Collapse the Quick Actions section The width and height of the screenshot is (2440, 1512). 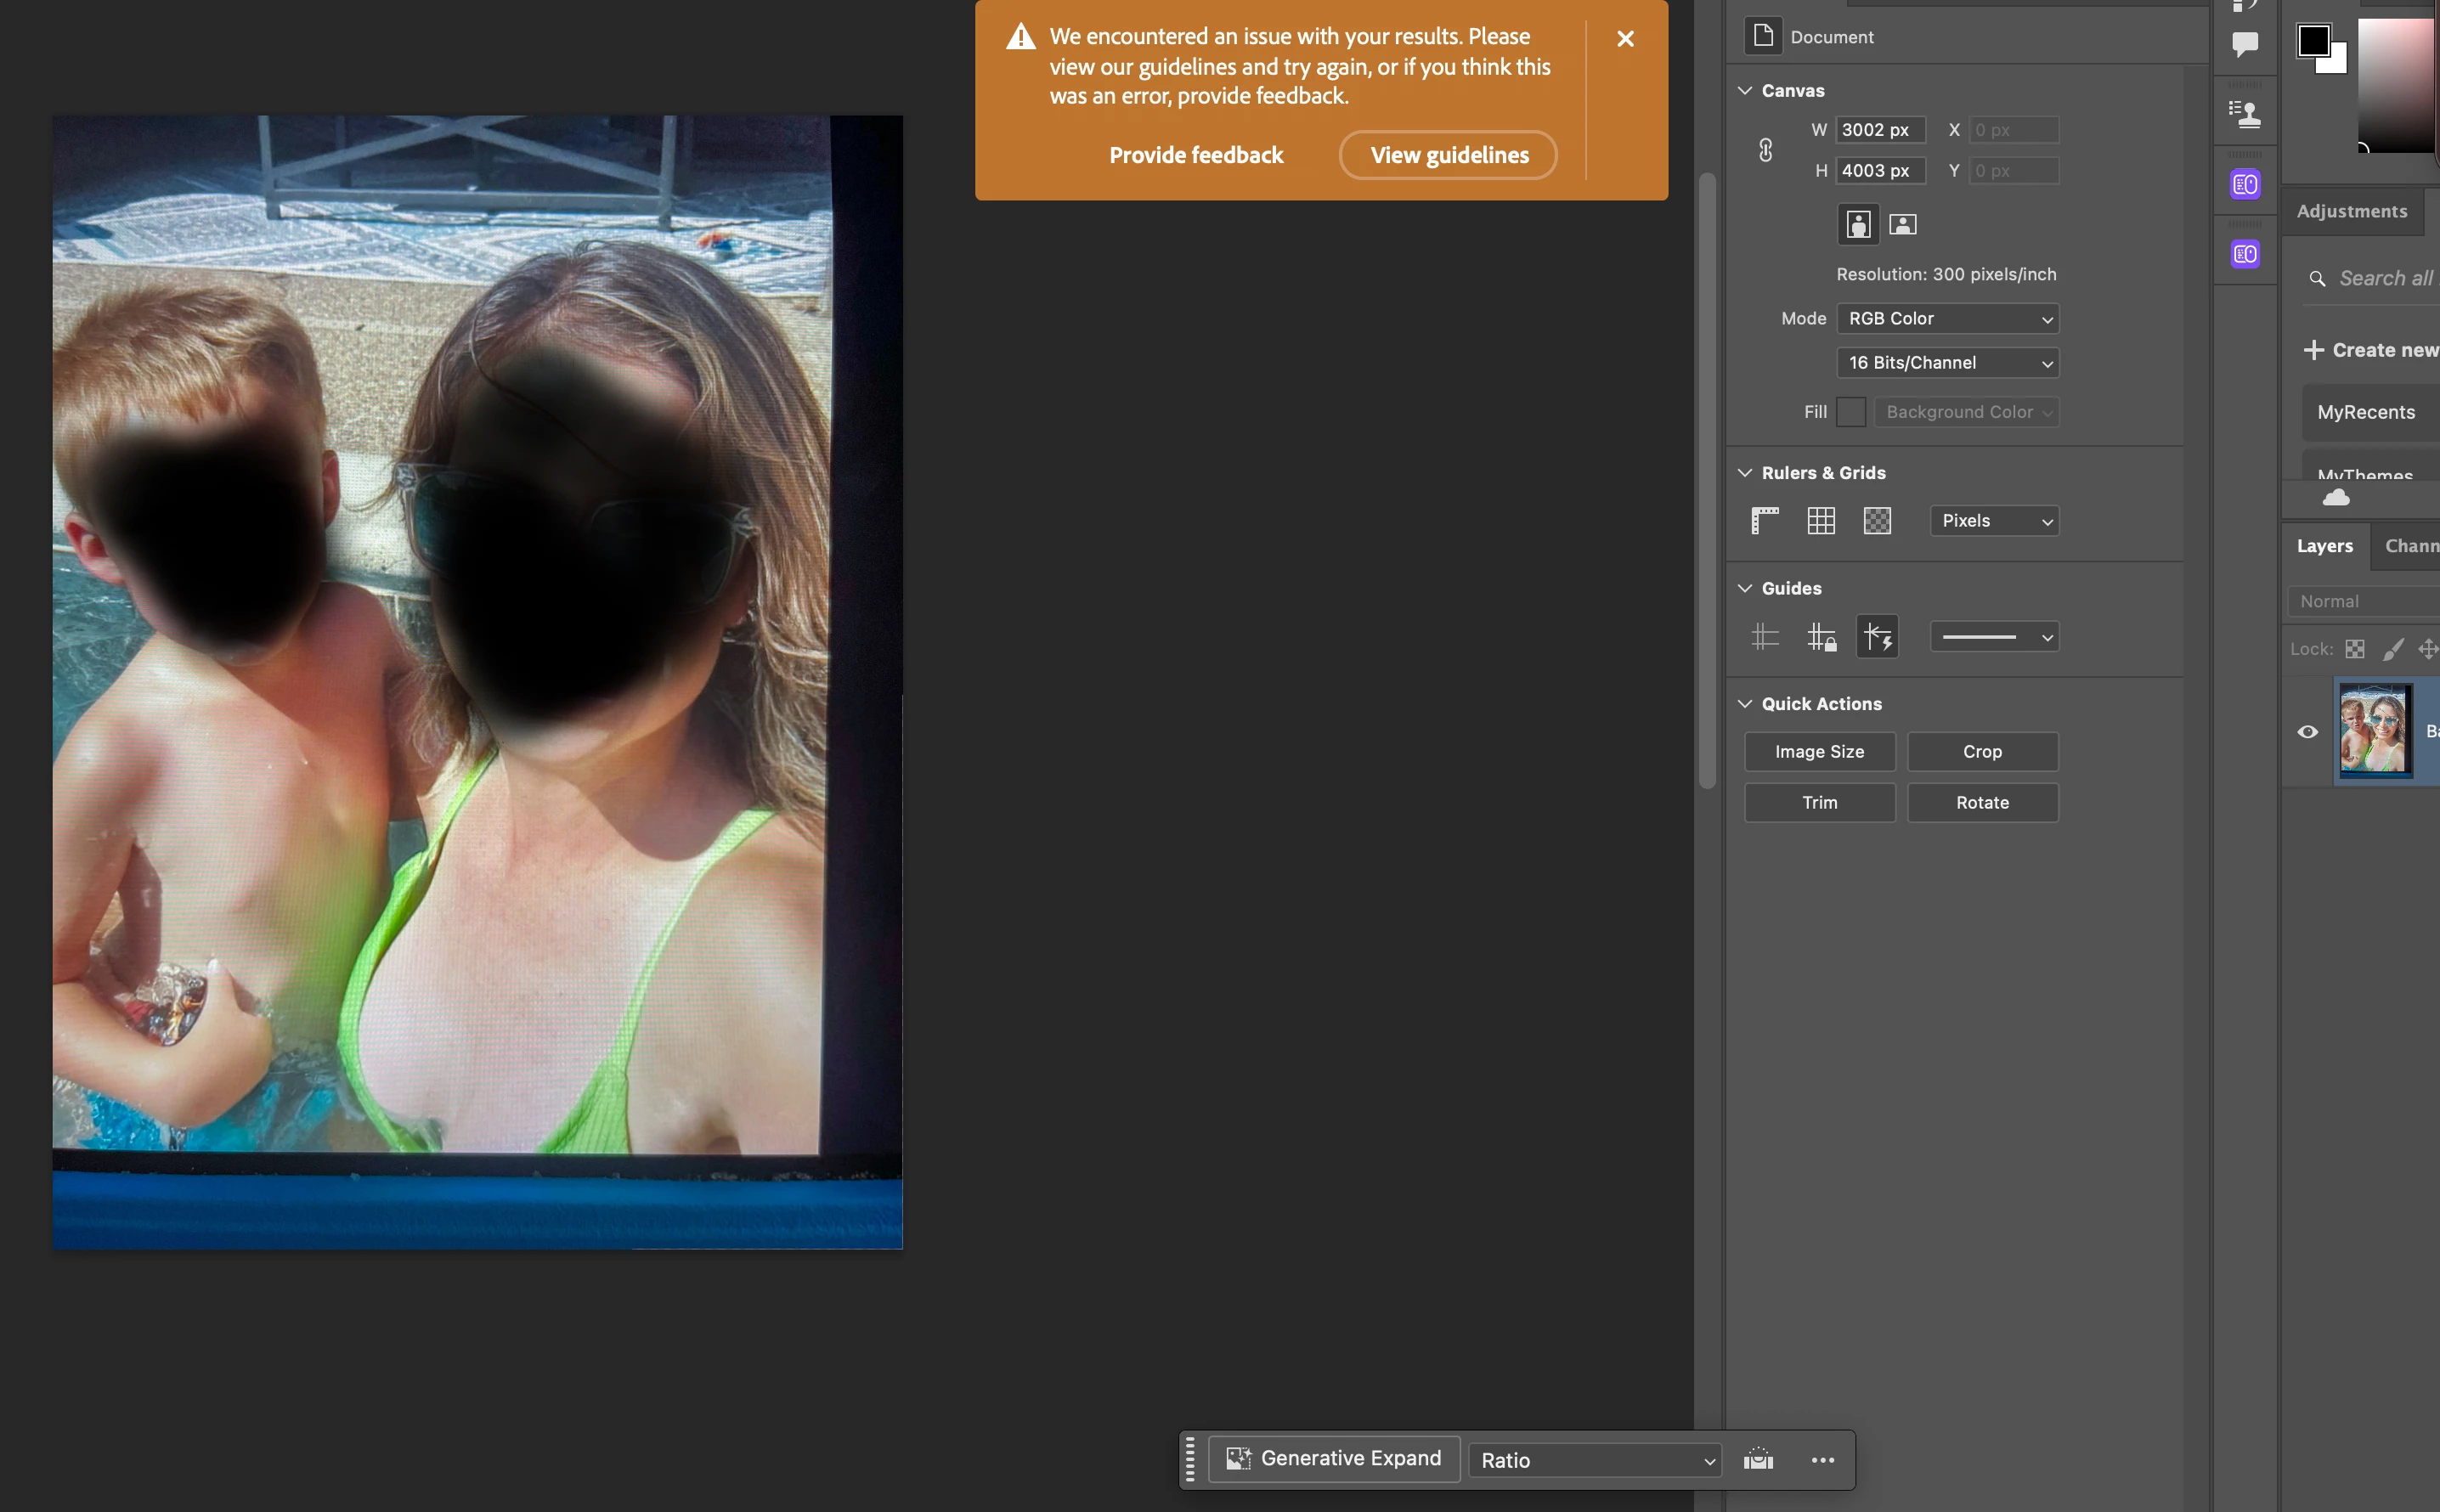click(1745, 703)
